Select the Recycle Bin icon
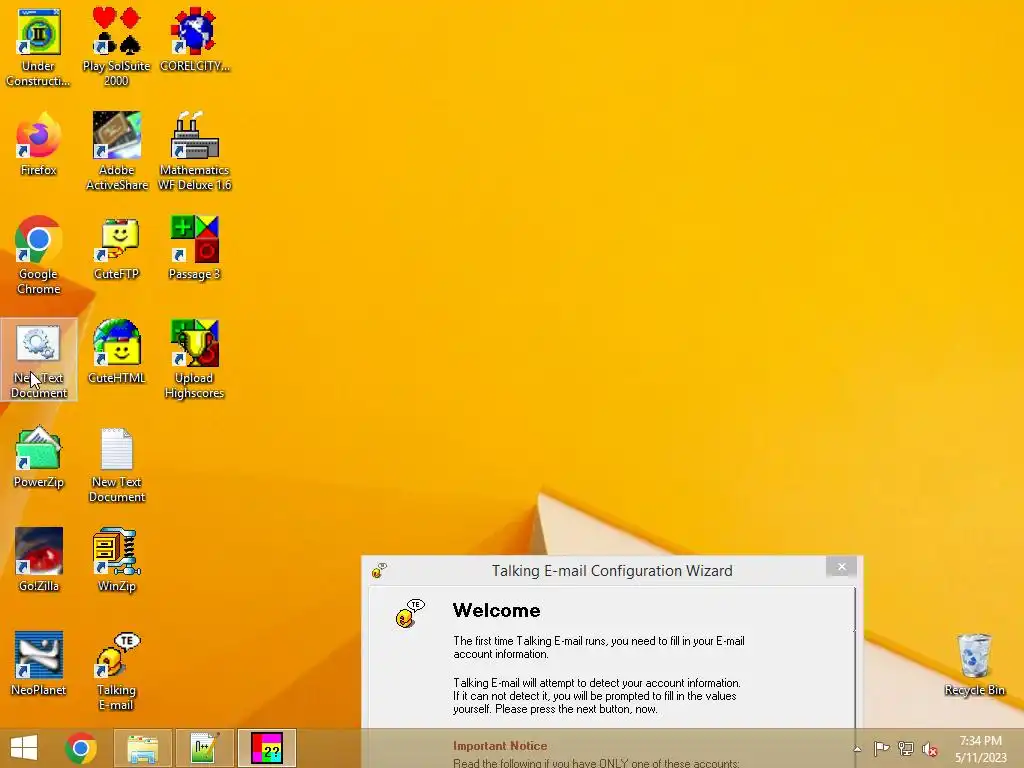Image resolution: width=1024 pixels, height=768 pixels. click(974, 664)
